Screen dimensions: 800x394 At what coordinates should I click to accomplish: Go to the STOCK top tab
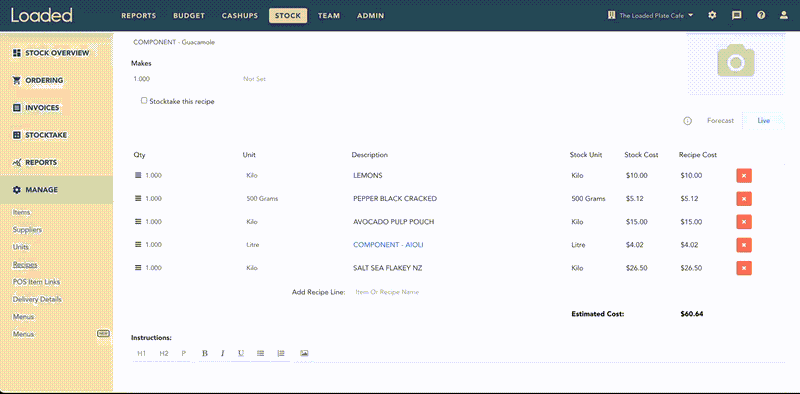click(x=288, y=16)
